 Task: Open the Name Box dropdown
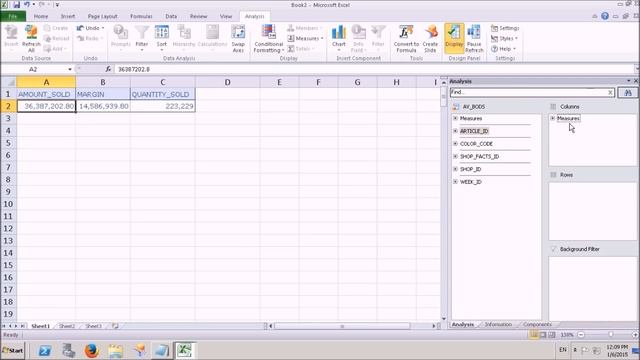coord(70,69)
